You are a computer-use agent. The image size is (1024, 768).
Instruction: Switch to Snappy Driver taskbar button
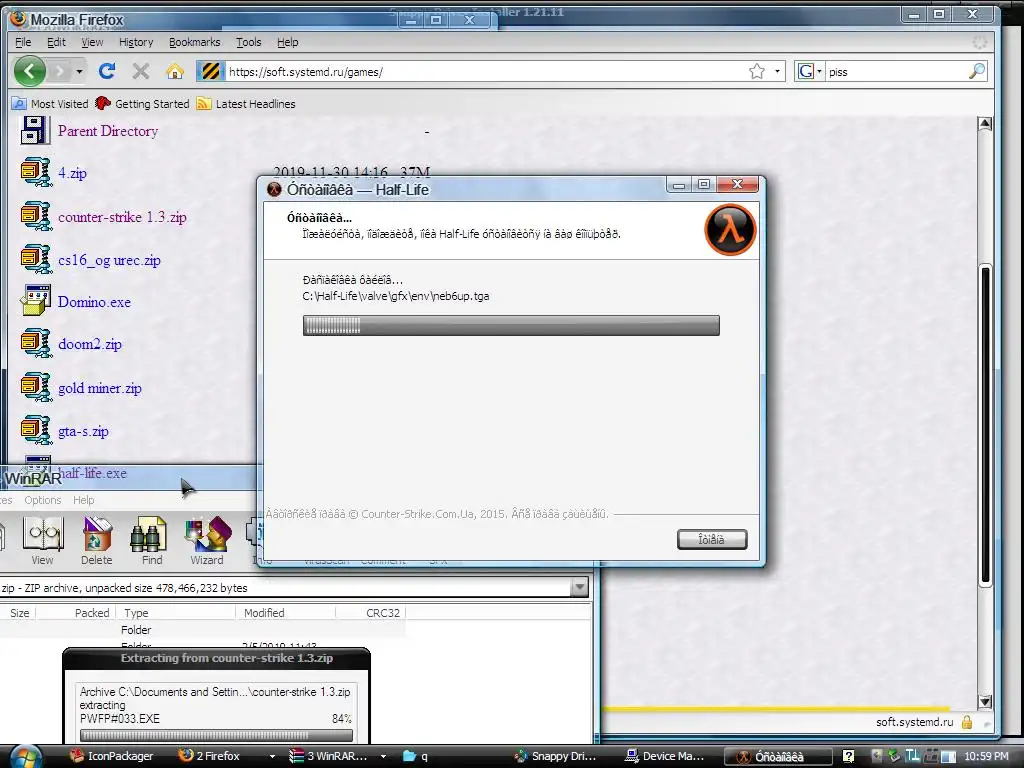click(x=555, y=756)
